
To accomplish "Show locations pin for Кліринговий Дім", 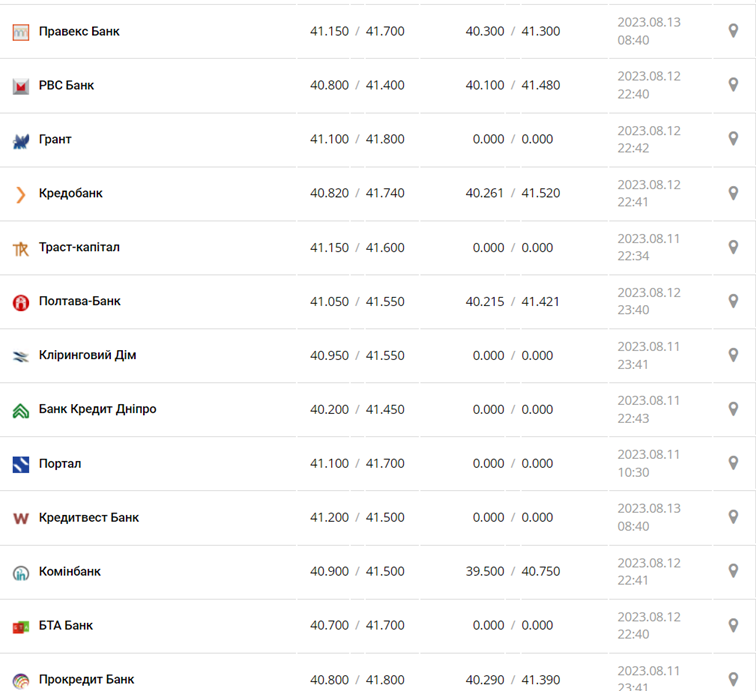I will tap(733, 355).
